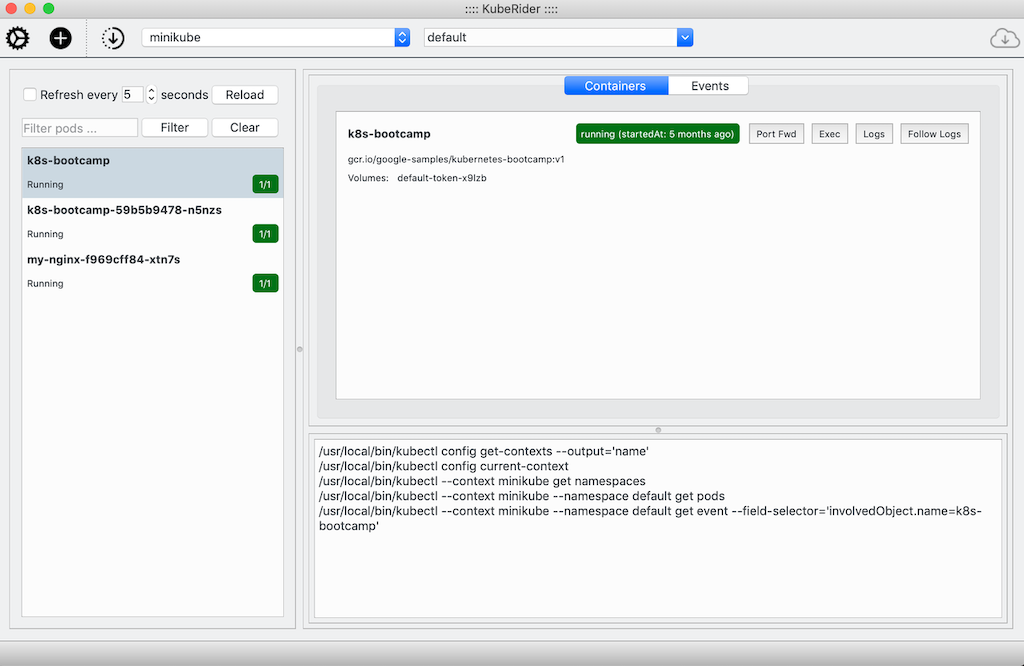Viewport: 1024px width, 666px height.
Task: Click the Clear button
Action: click(245, 127)
